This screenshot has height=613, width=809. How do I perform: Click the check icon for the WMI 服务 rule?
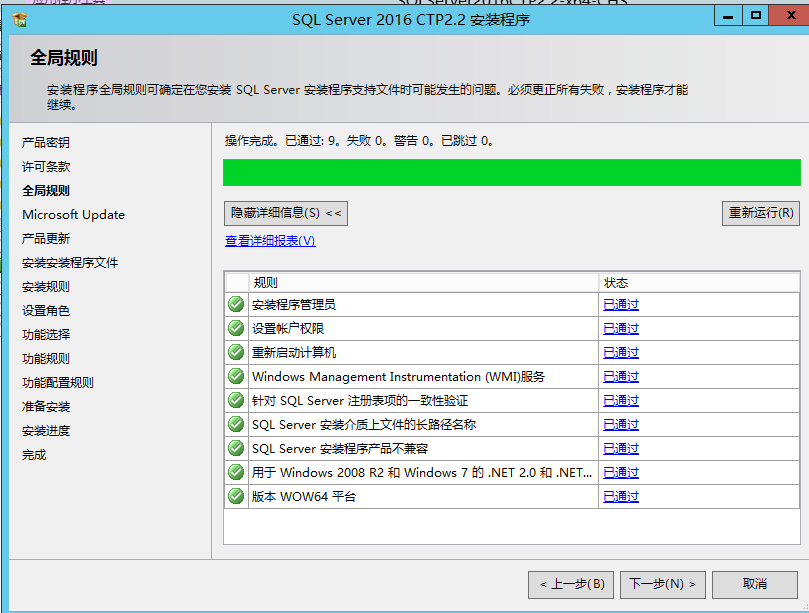coord(236,376)
